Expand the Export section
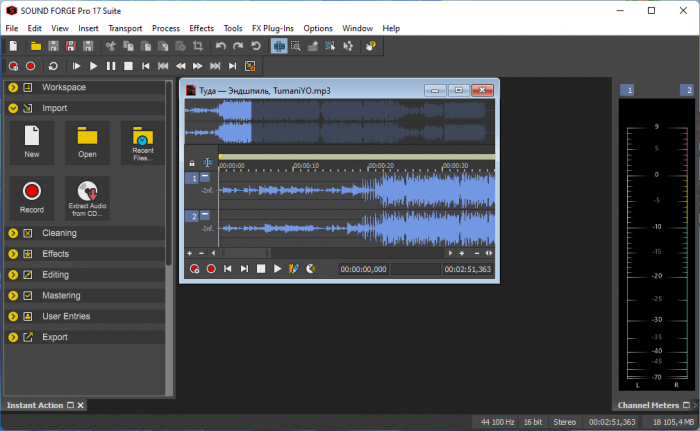The width and height of the screenshot is (700, 431). pyautogui.click(x=13, y=337)
